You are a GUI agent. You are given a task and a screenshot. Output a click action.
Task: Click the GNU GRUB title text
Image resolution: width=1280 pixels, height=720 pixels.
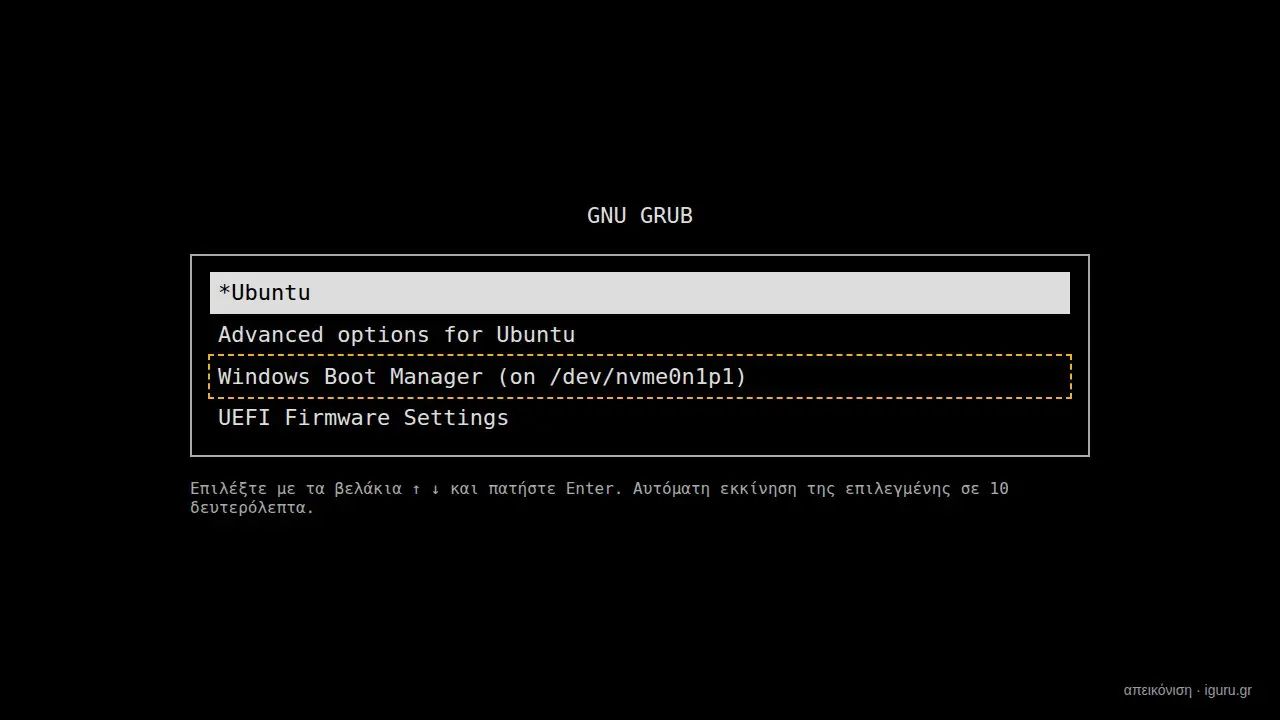click(x=640, y=216)
